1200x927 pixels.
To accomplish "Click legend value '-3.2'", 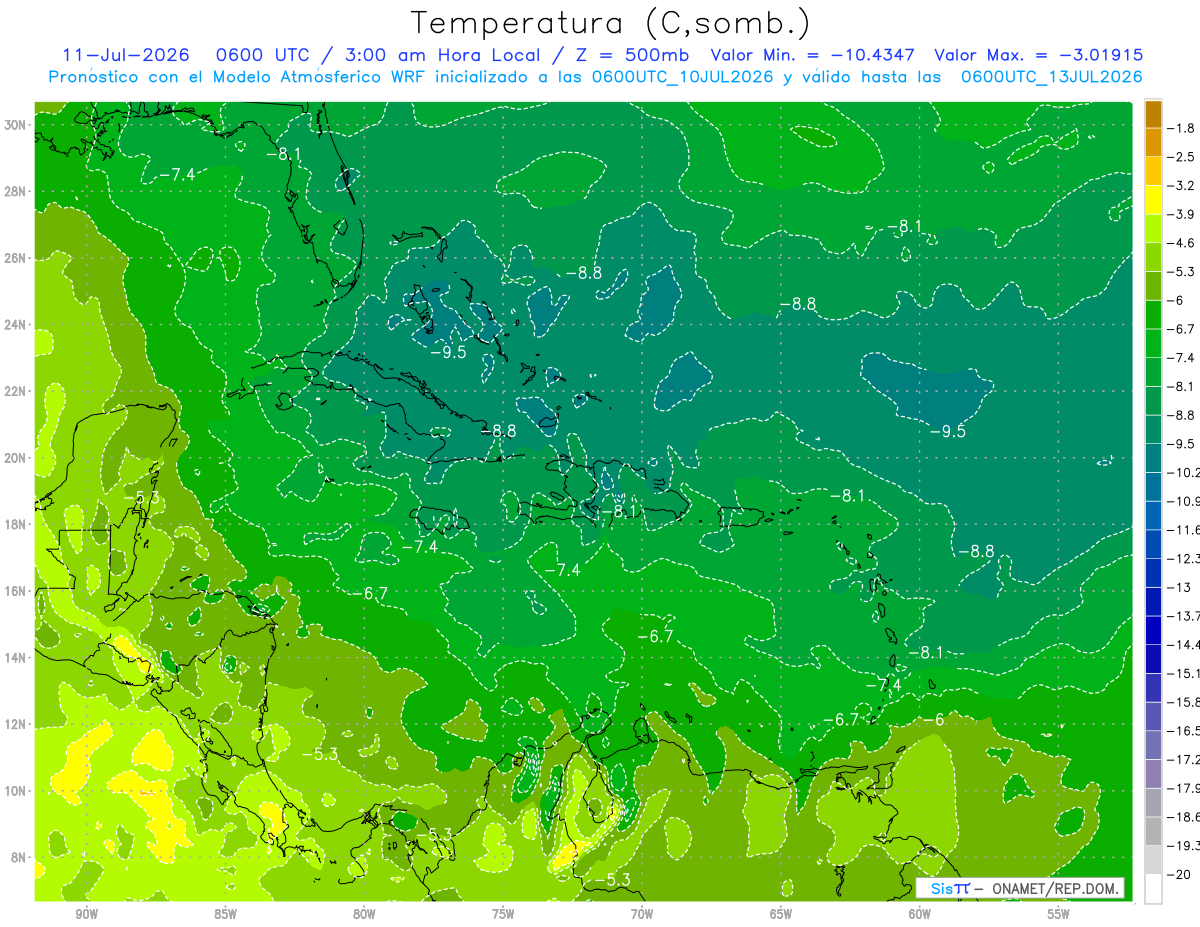I will 1181,186.
